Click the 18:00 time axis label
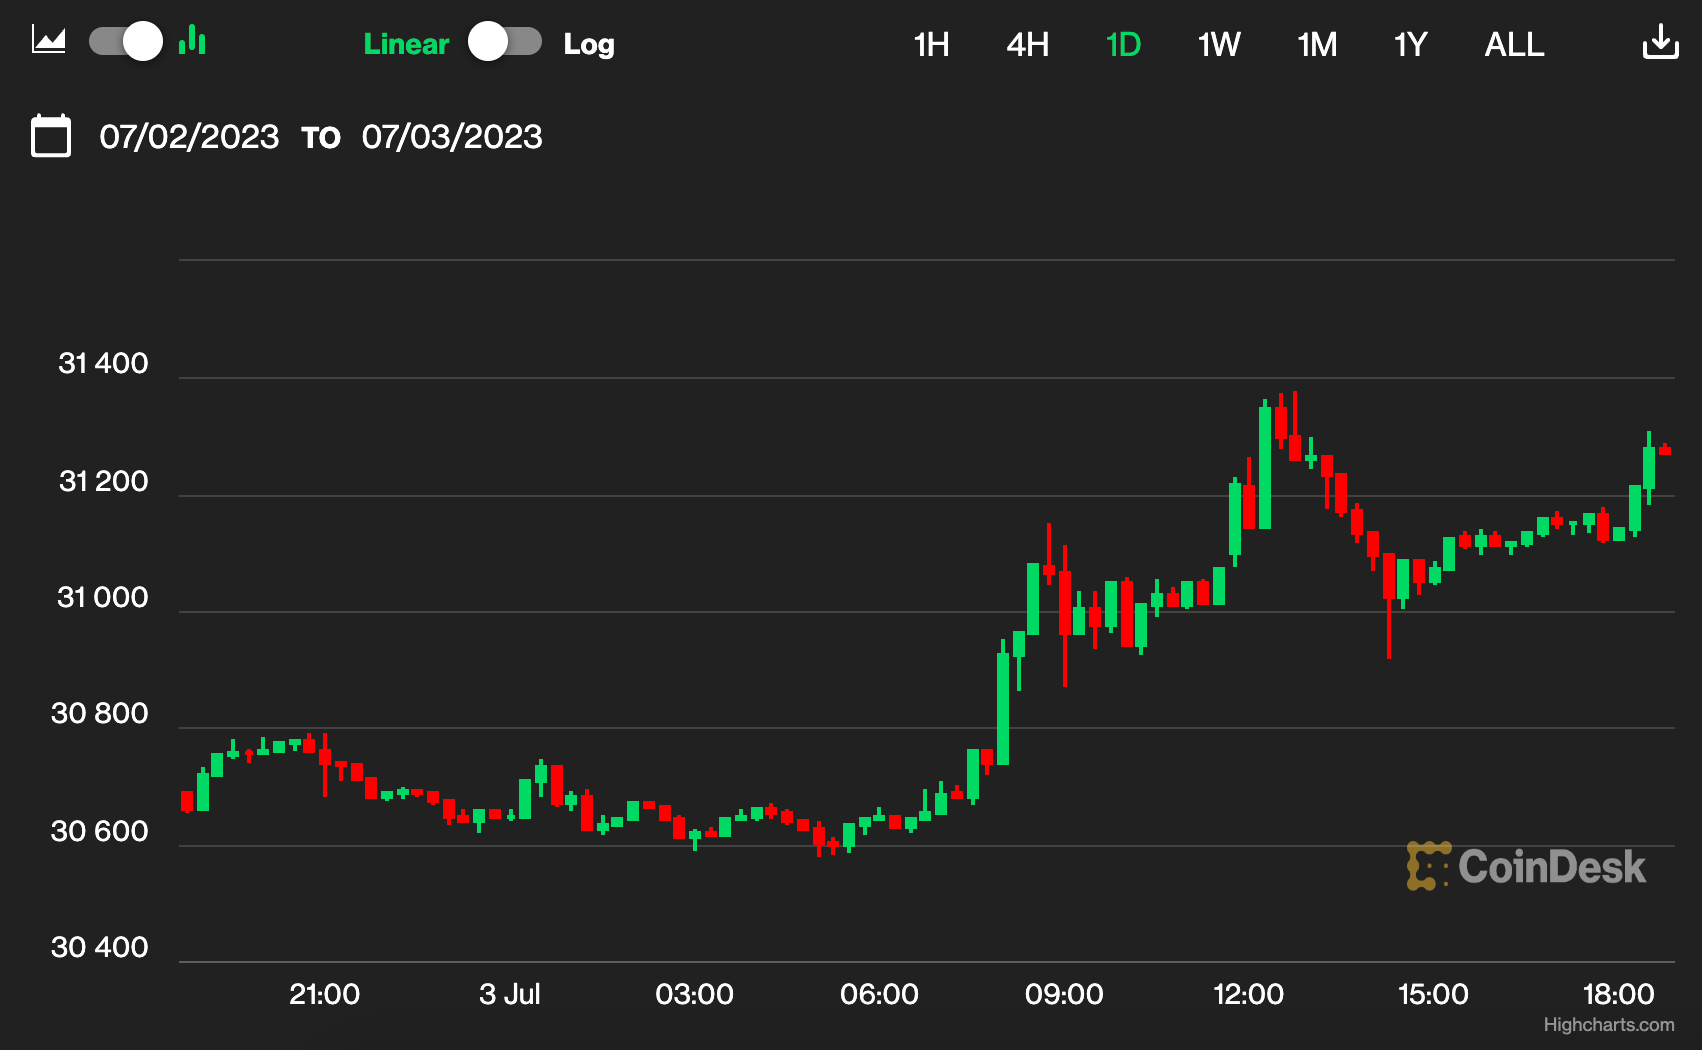 [1618, 994]
